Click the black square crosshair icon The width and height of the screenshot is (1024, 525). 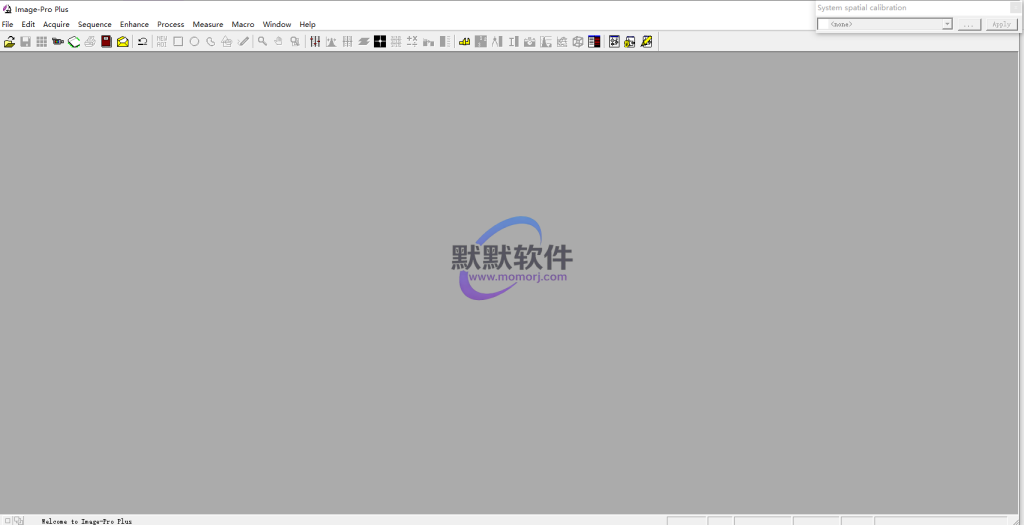coord(380,42)
